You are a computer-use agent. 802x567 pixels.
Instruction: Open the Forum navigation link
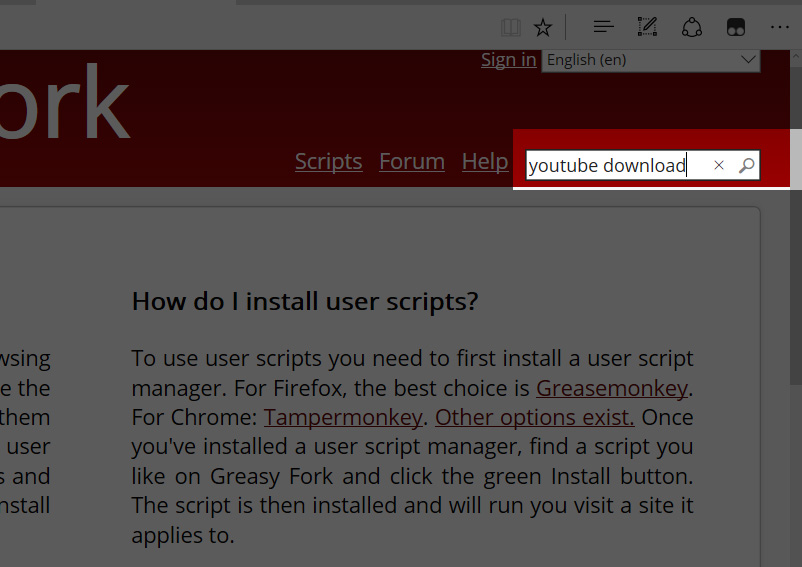tap(412, 162)
